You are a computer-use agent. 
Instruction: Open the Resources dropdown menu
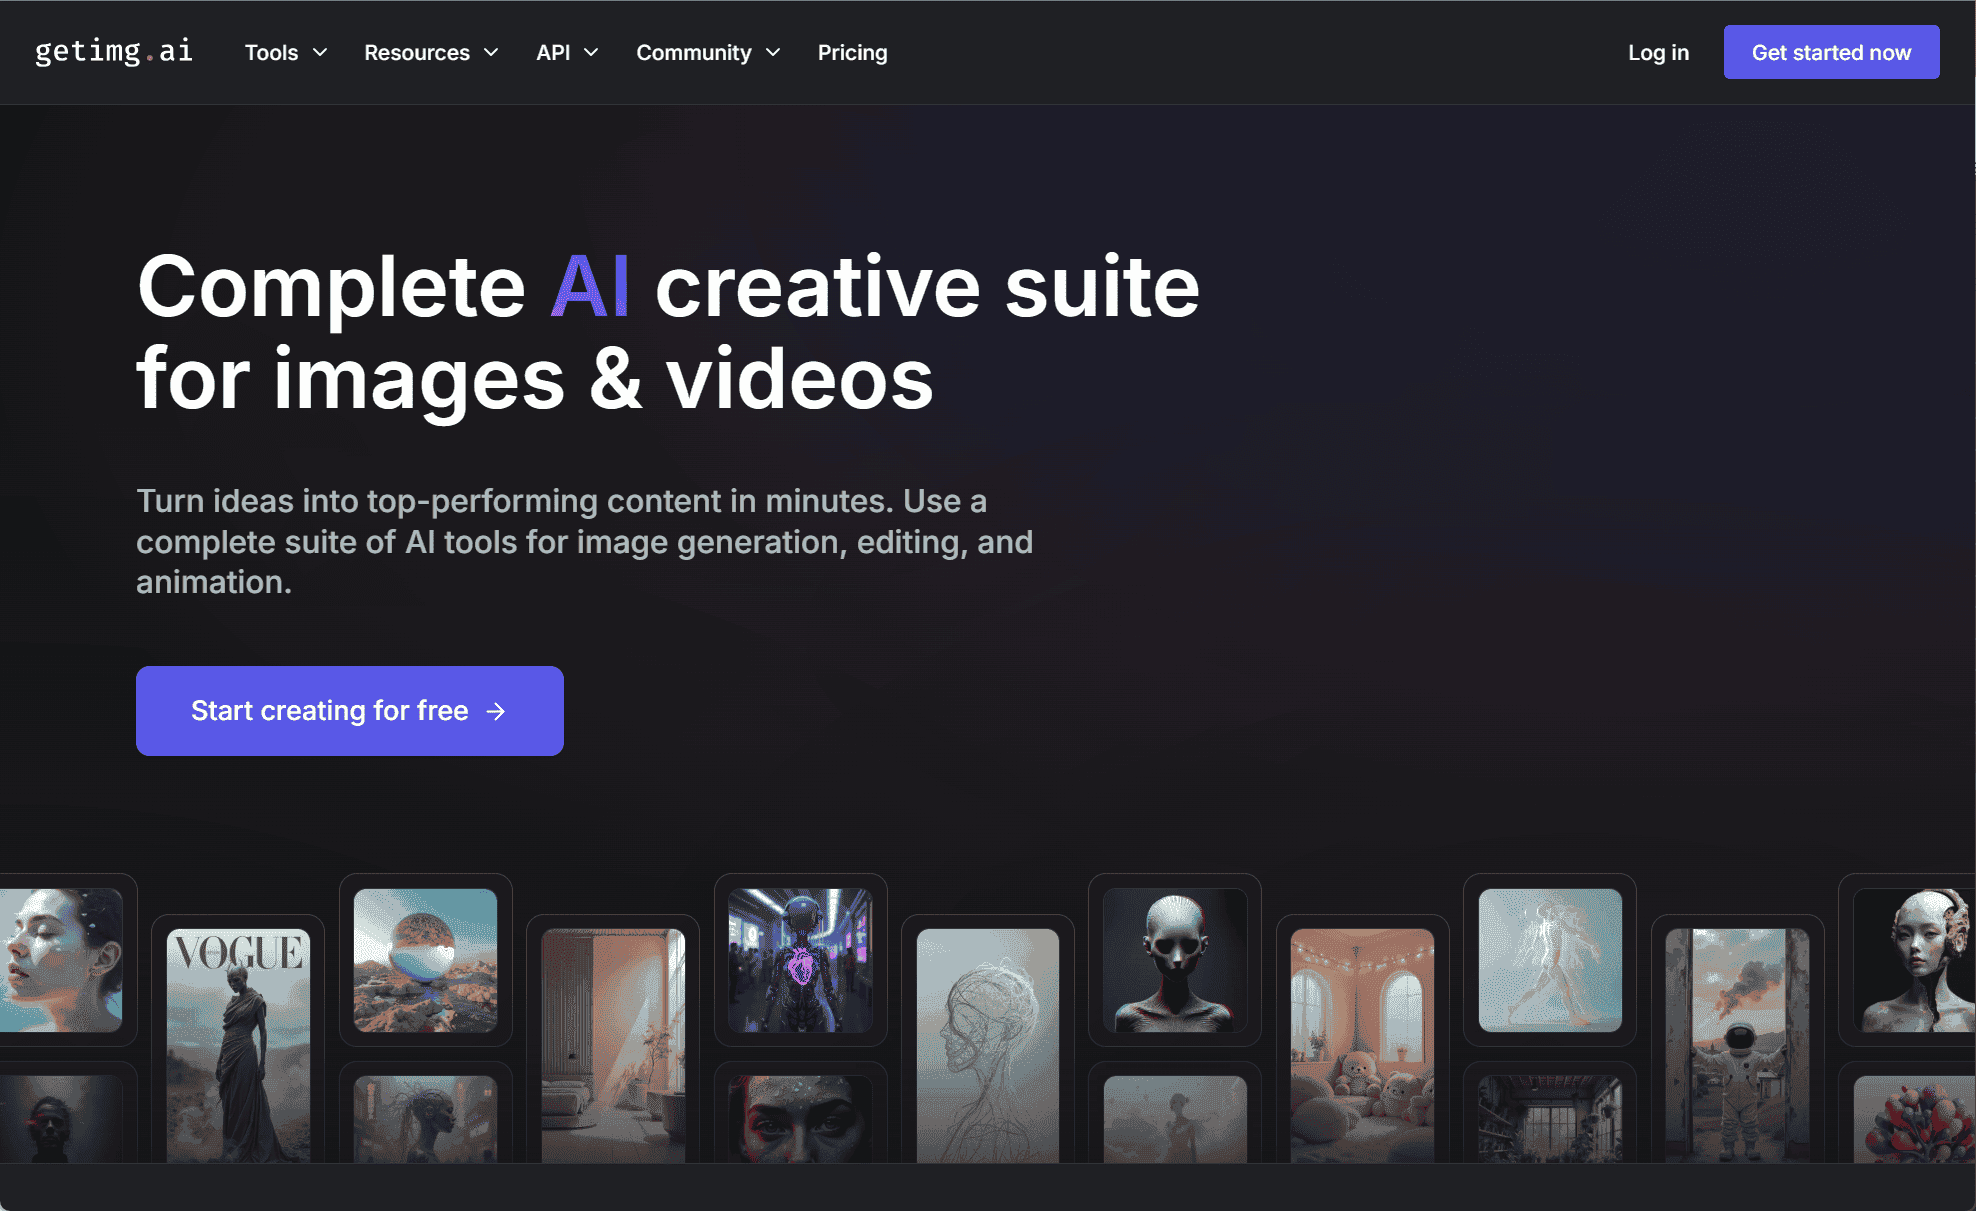pyautogui.click(x=430, y=52)
